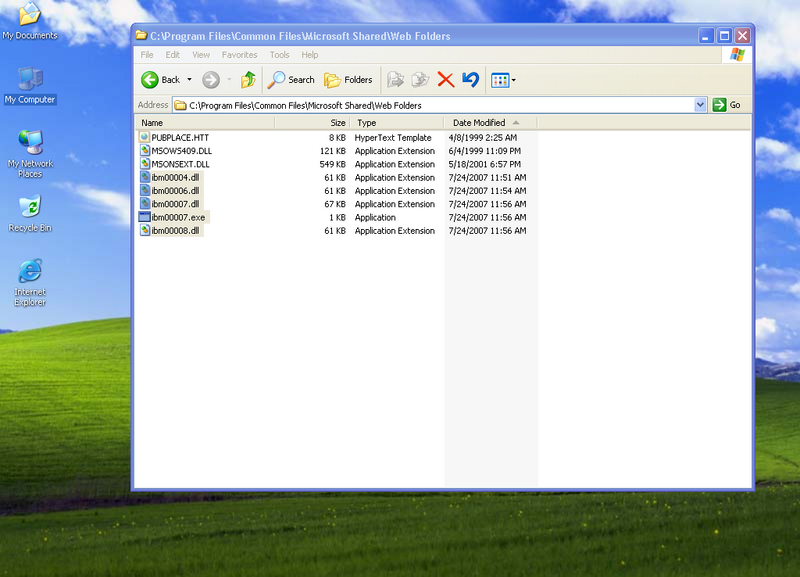
Task: Sort by the Type column header
Action: [x=397, y=123]
